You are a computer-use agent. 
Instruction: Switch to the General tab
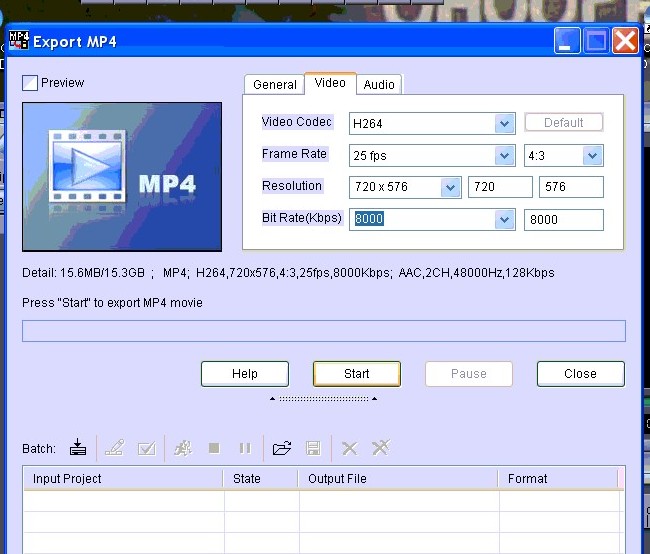[274, 85]
